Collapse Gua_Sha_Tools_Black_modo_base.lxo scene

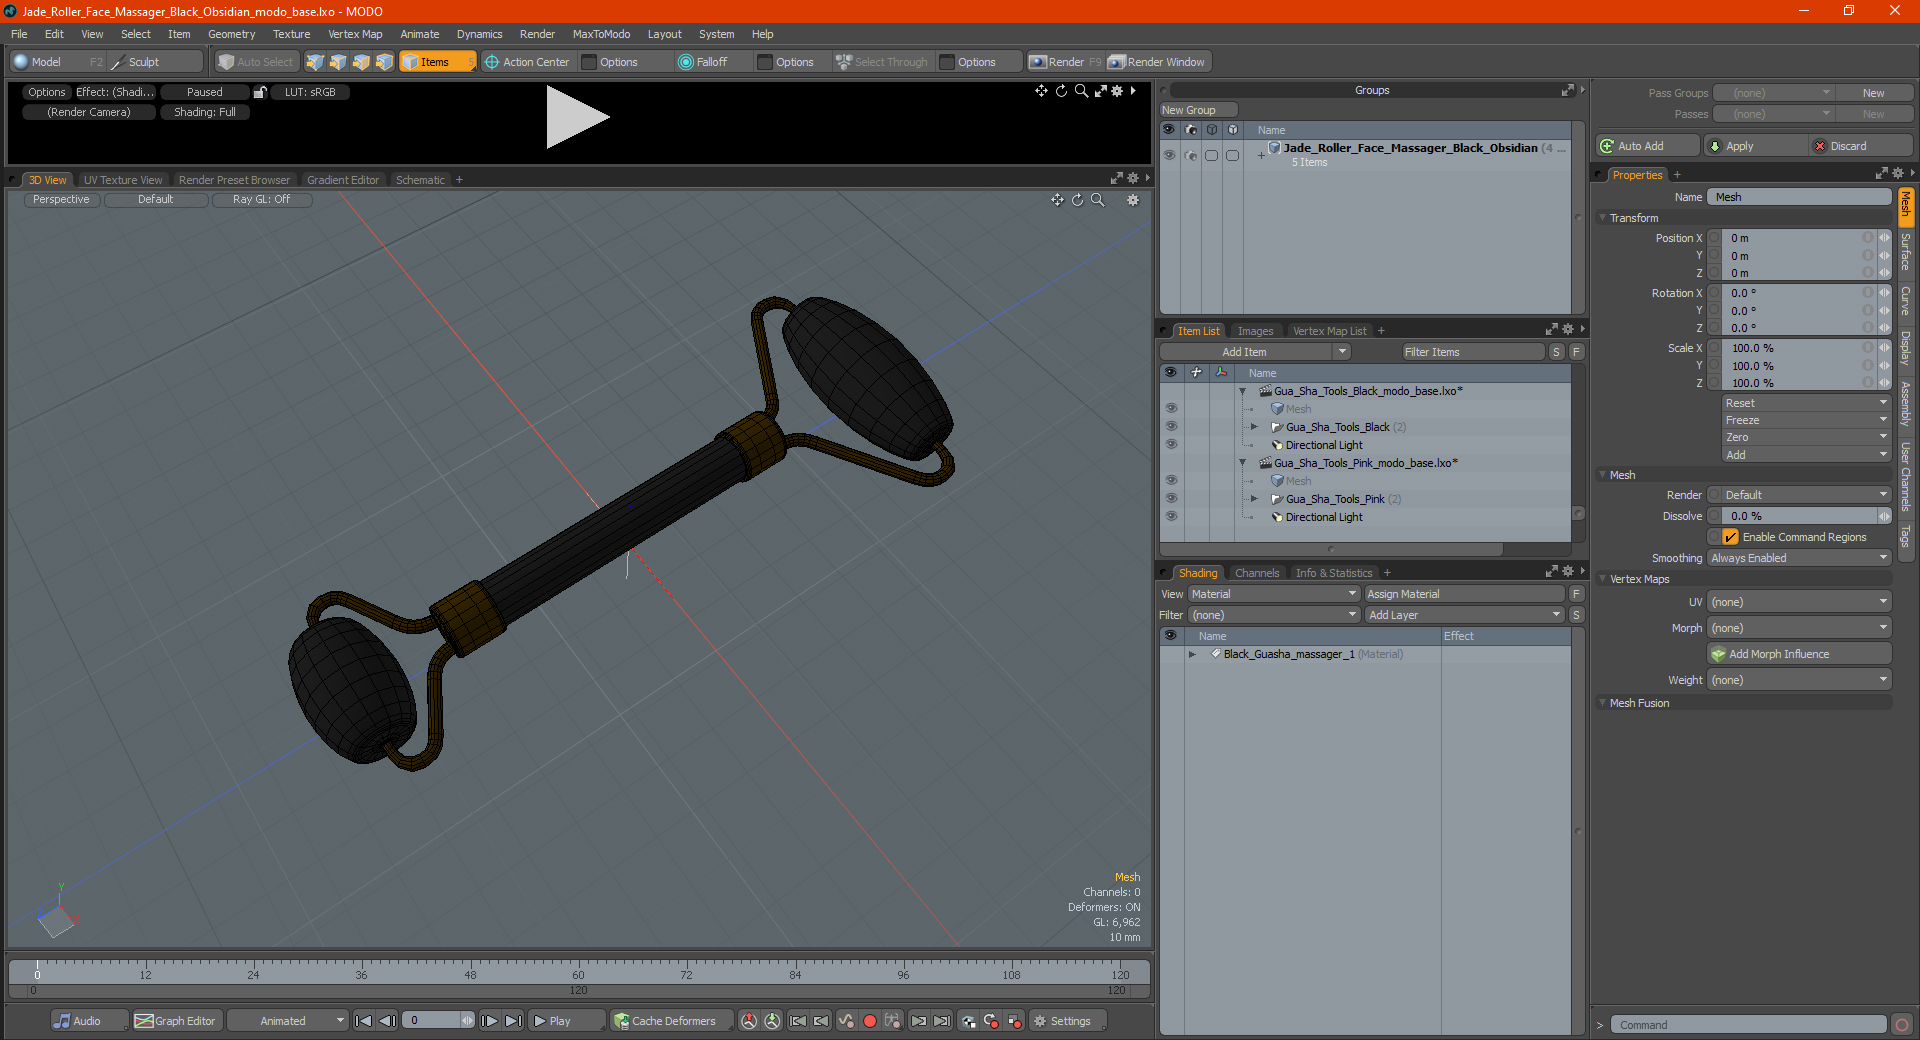tap(1243, 391)
